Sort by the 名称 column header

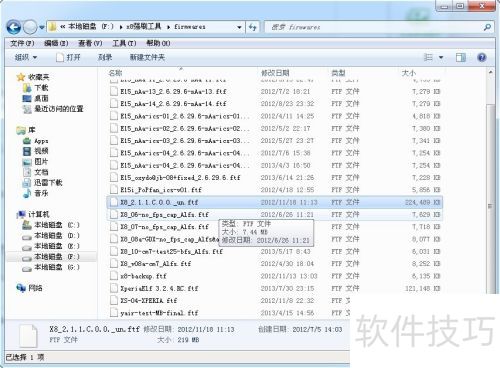tap(115, 73)
